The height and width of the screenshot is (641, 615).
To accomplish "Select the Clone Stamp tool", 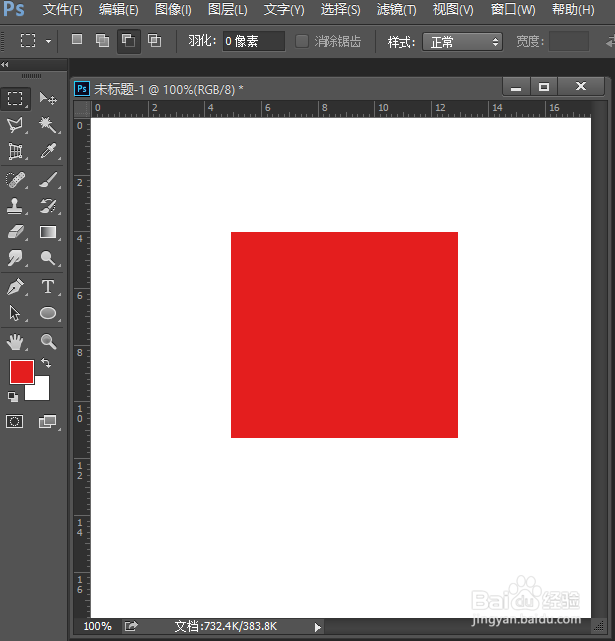I will pyautogui.click(x=15, y=206).
